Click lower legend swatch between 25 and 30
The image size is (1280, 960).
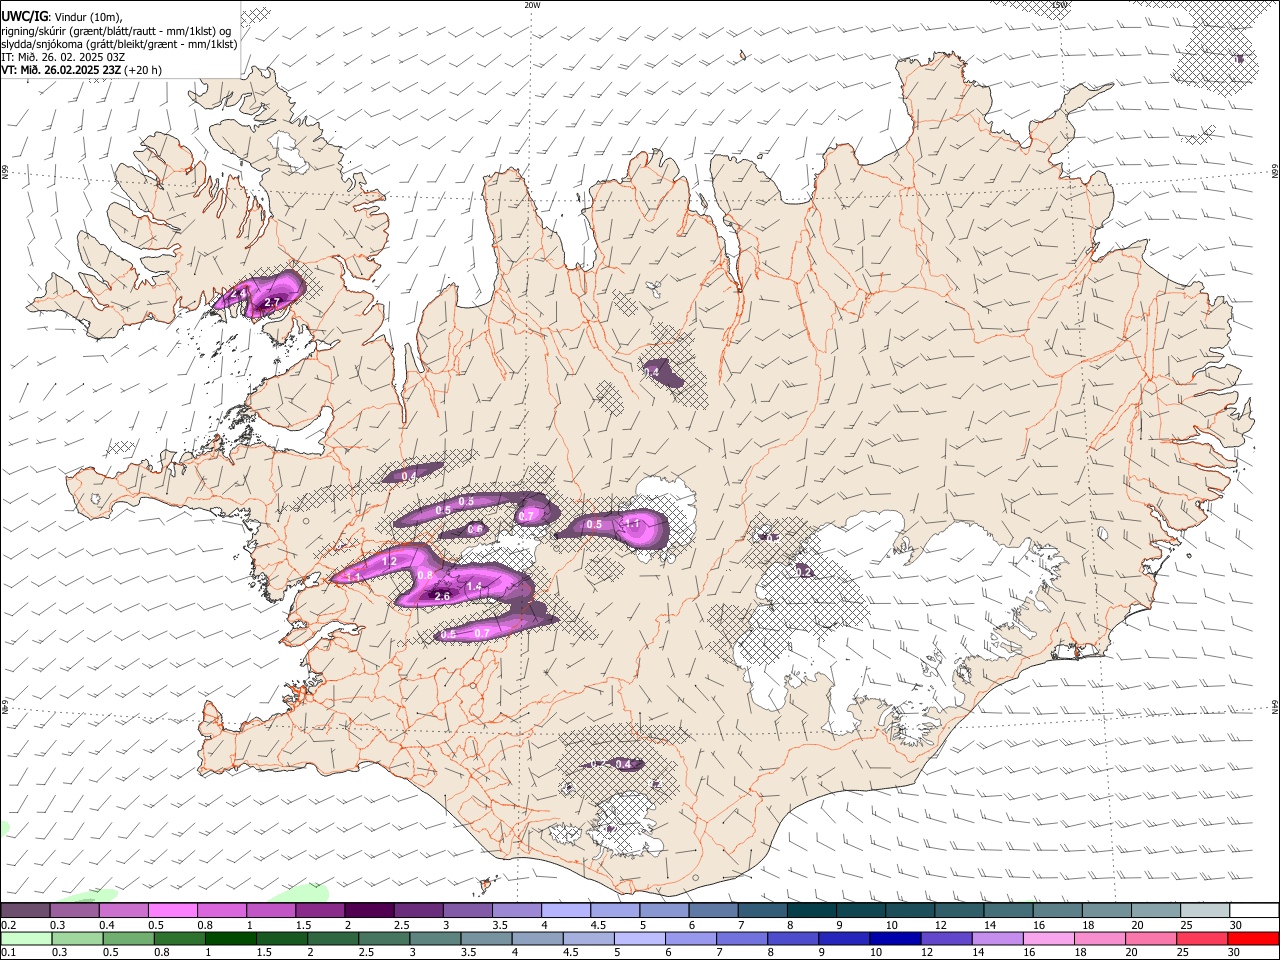1200,938
